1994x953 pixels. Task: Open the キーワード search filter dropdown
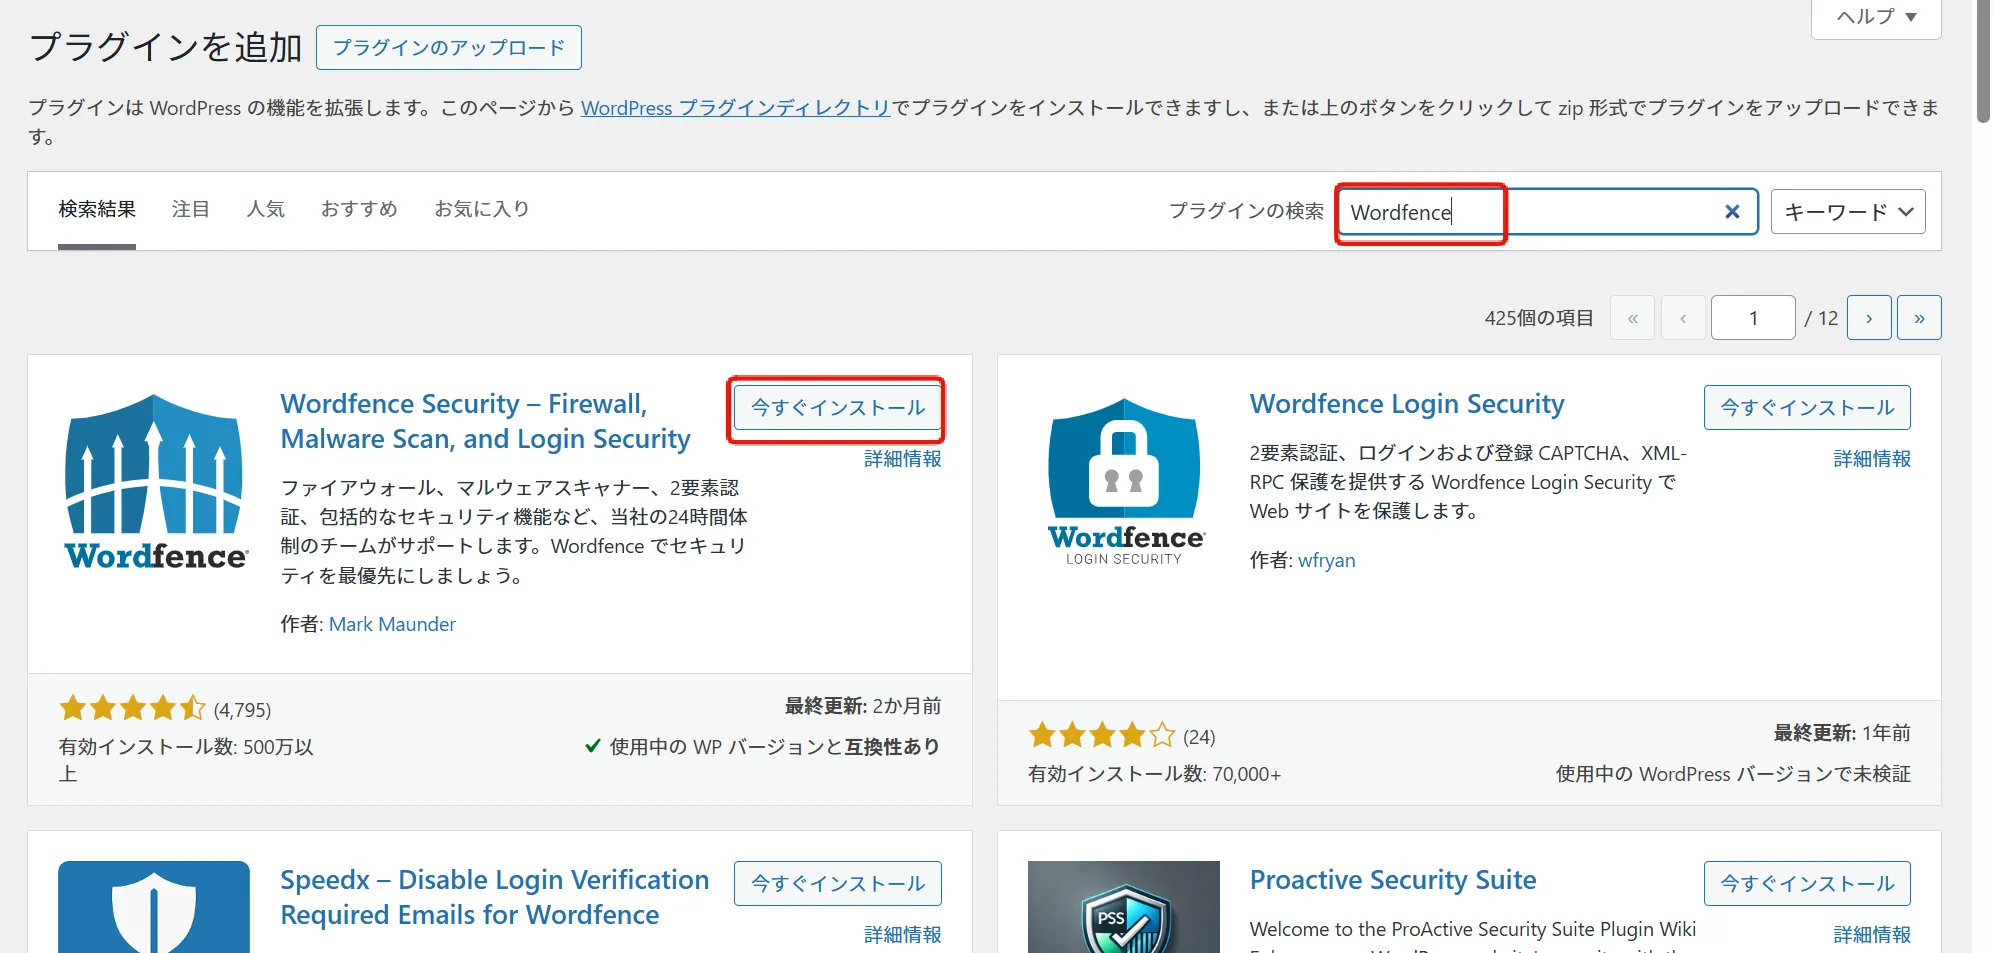point(1846,211)
